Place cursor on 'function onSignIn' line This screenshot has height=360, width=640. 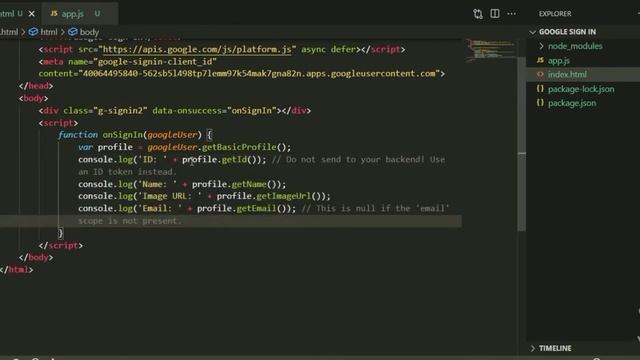coord(135,135)
